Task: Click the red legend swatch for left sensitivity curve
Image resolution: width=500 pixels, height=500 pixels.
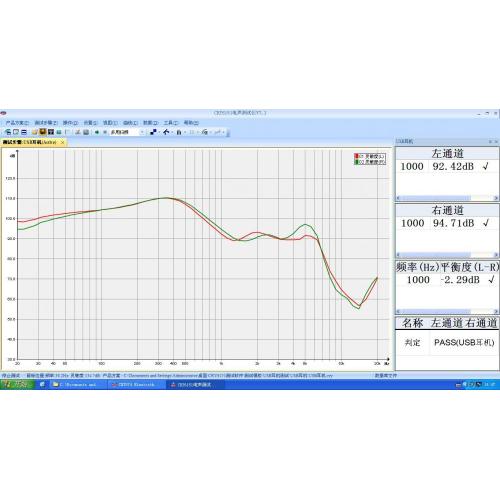Action: (356, 156)
